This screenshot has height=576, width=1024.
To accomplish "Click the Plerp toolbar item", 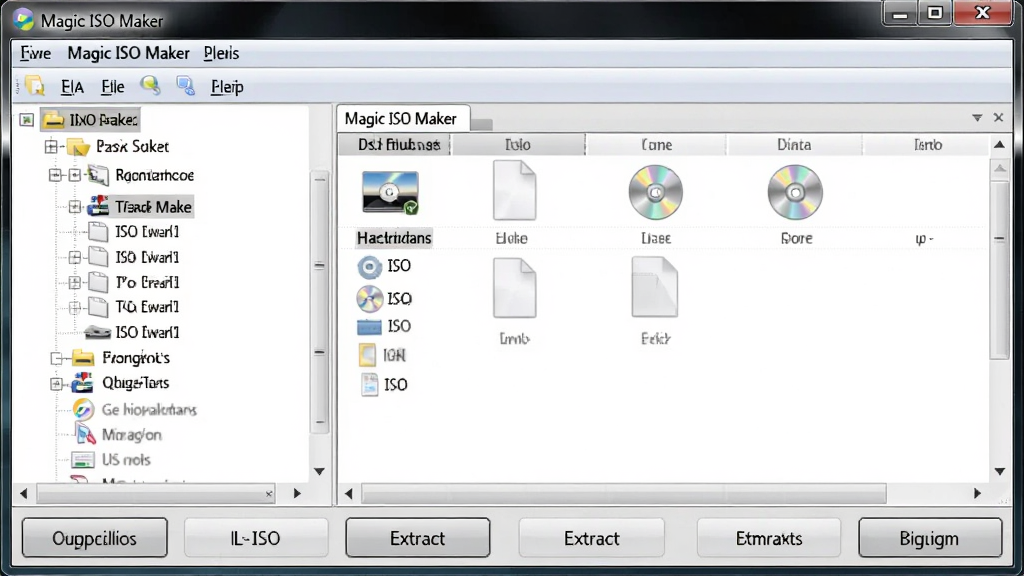I will pos(227,86).
